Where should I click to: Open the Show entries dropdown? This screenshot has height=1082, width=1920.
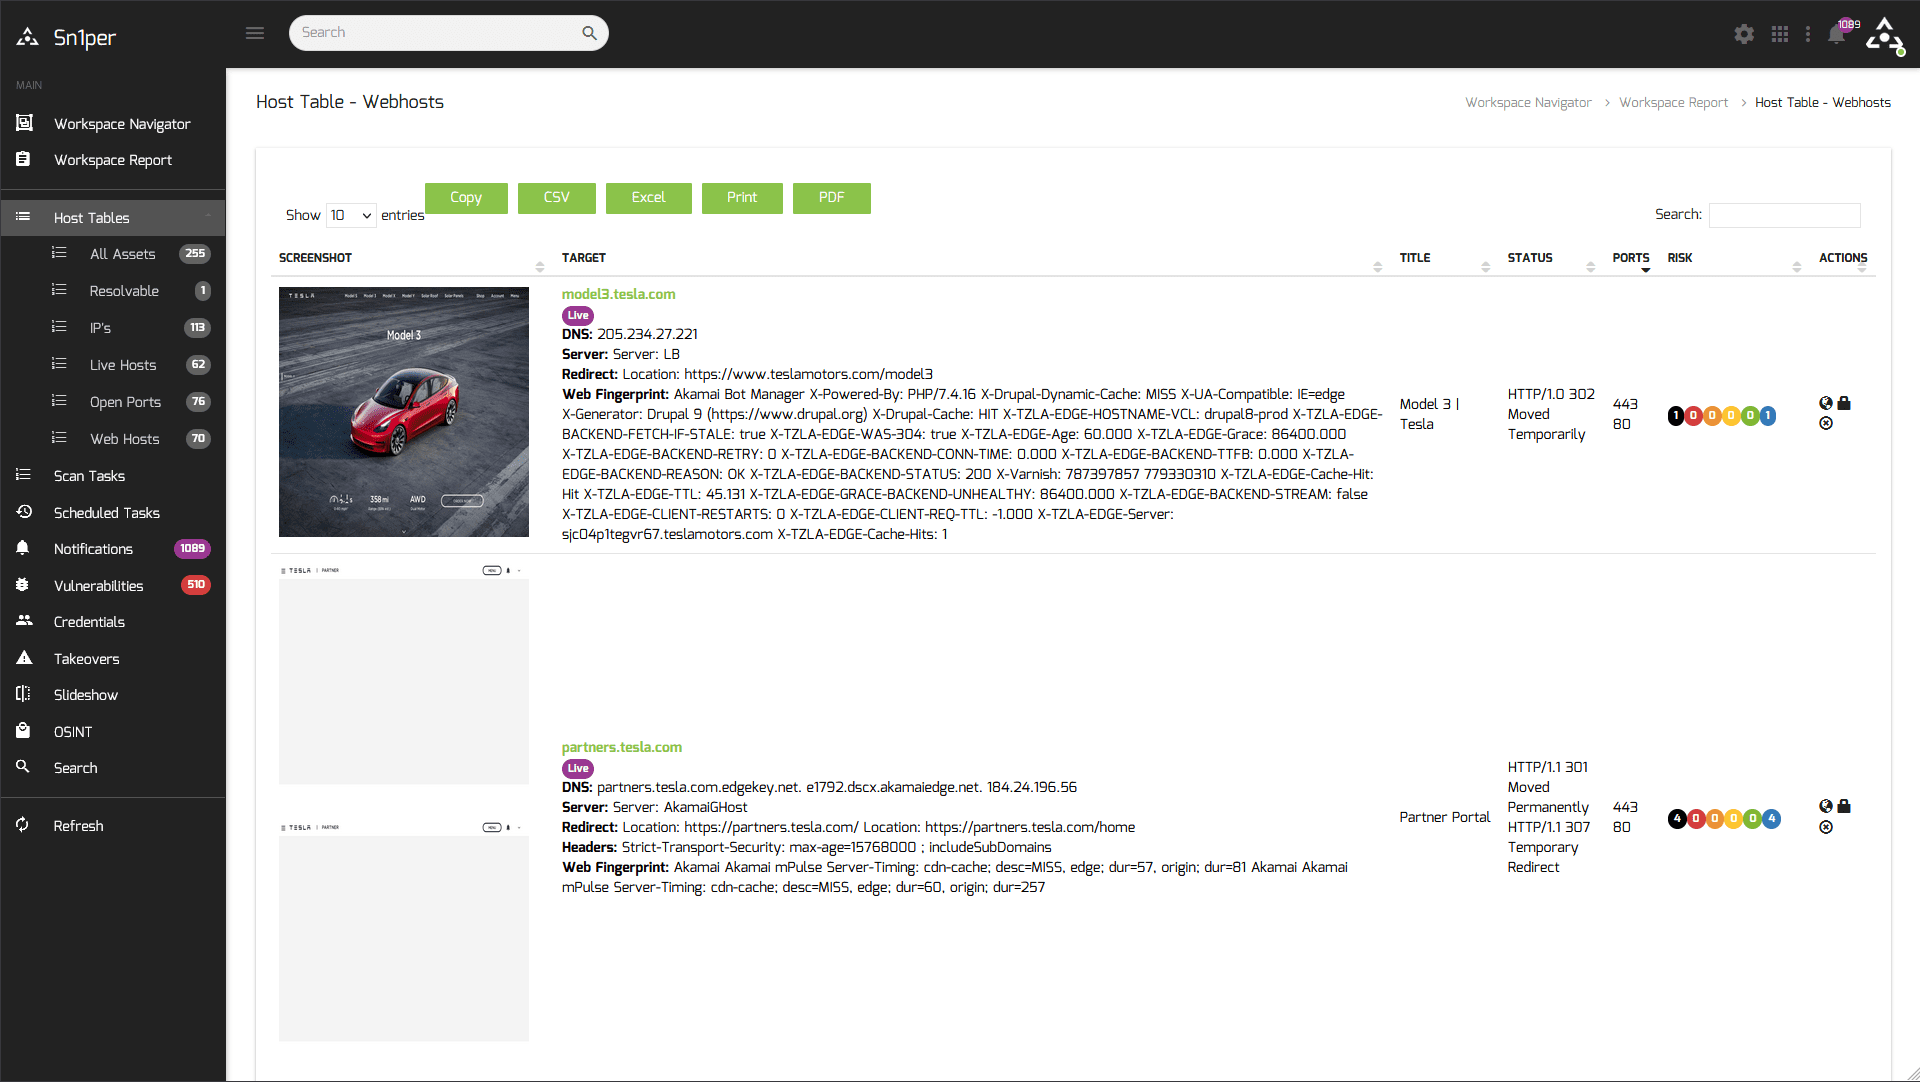click(349, 215)
